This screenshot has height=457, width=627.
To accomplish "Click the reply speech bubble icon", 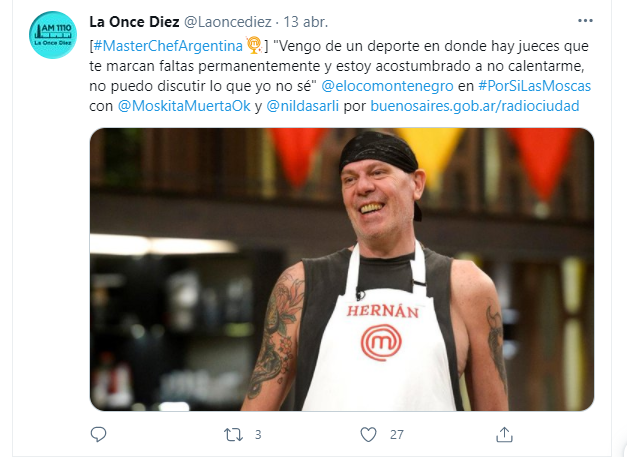I will pos(98,434).
